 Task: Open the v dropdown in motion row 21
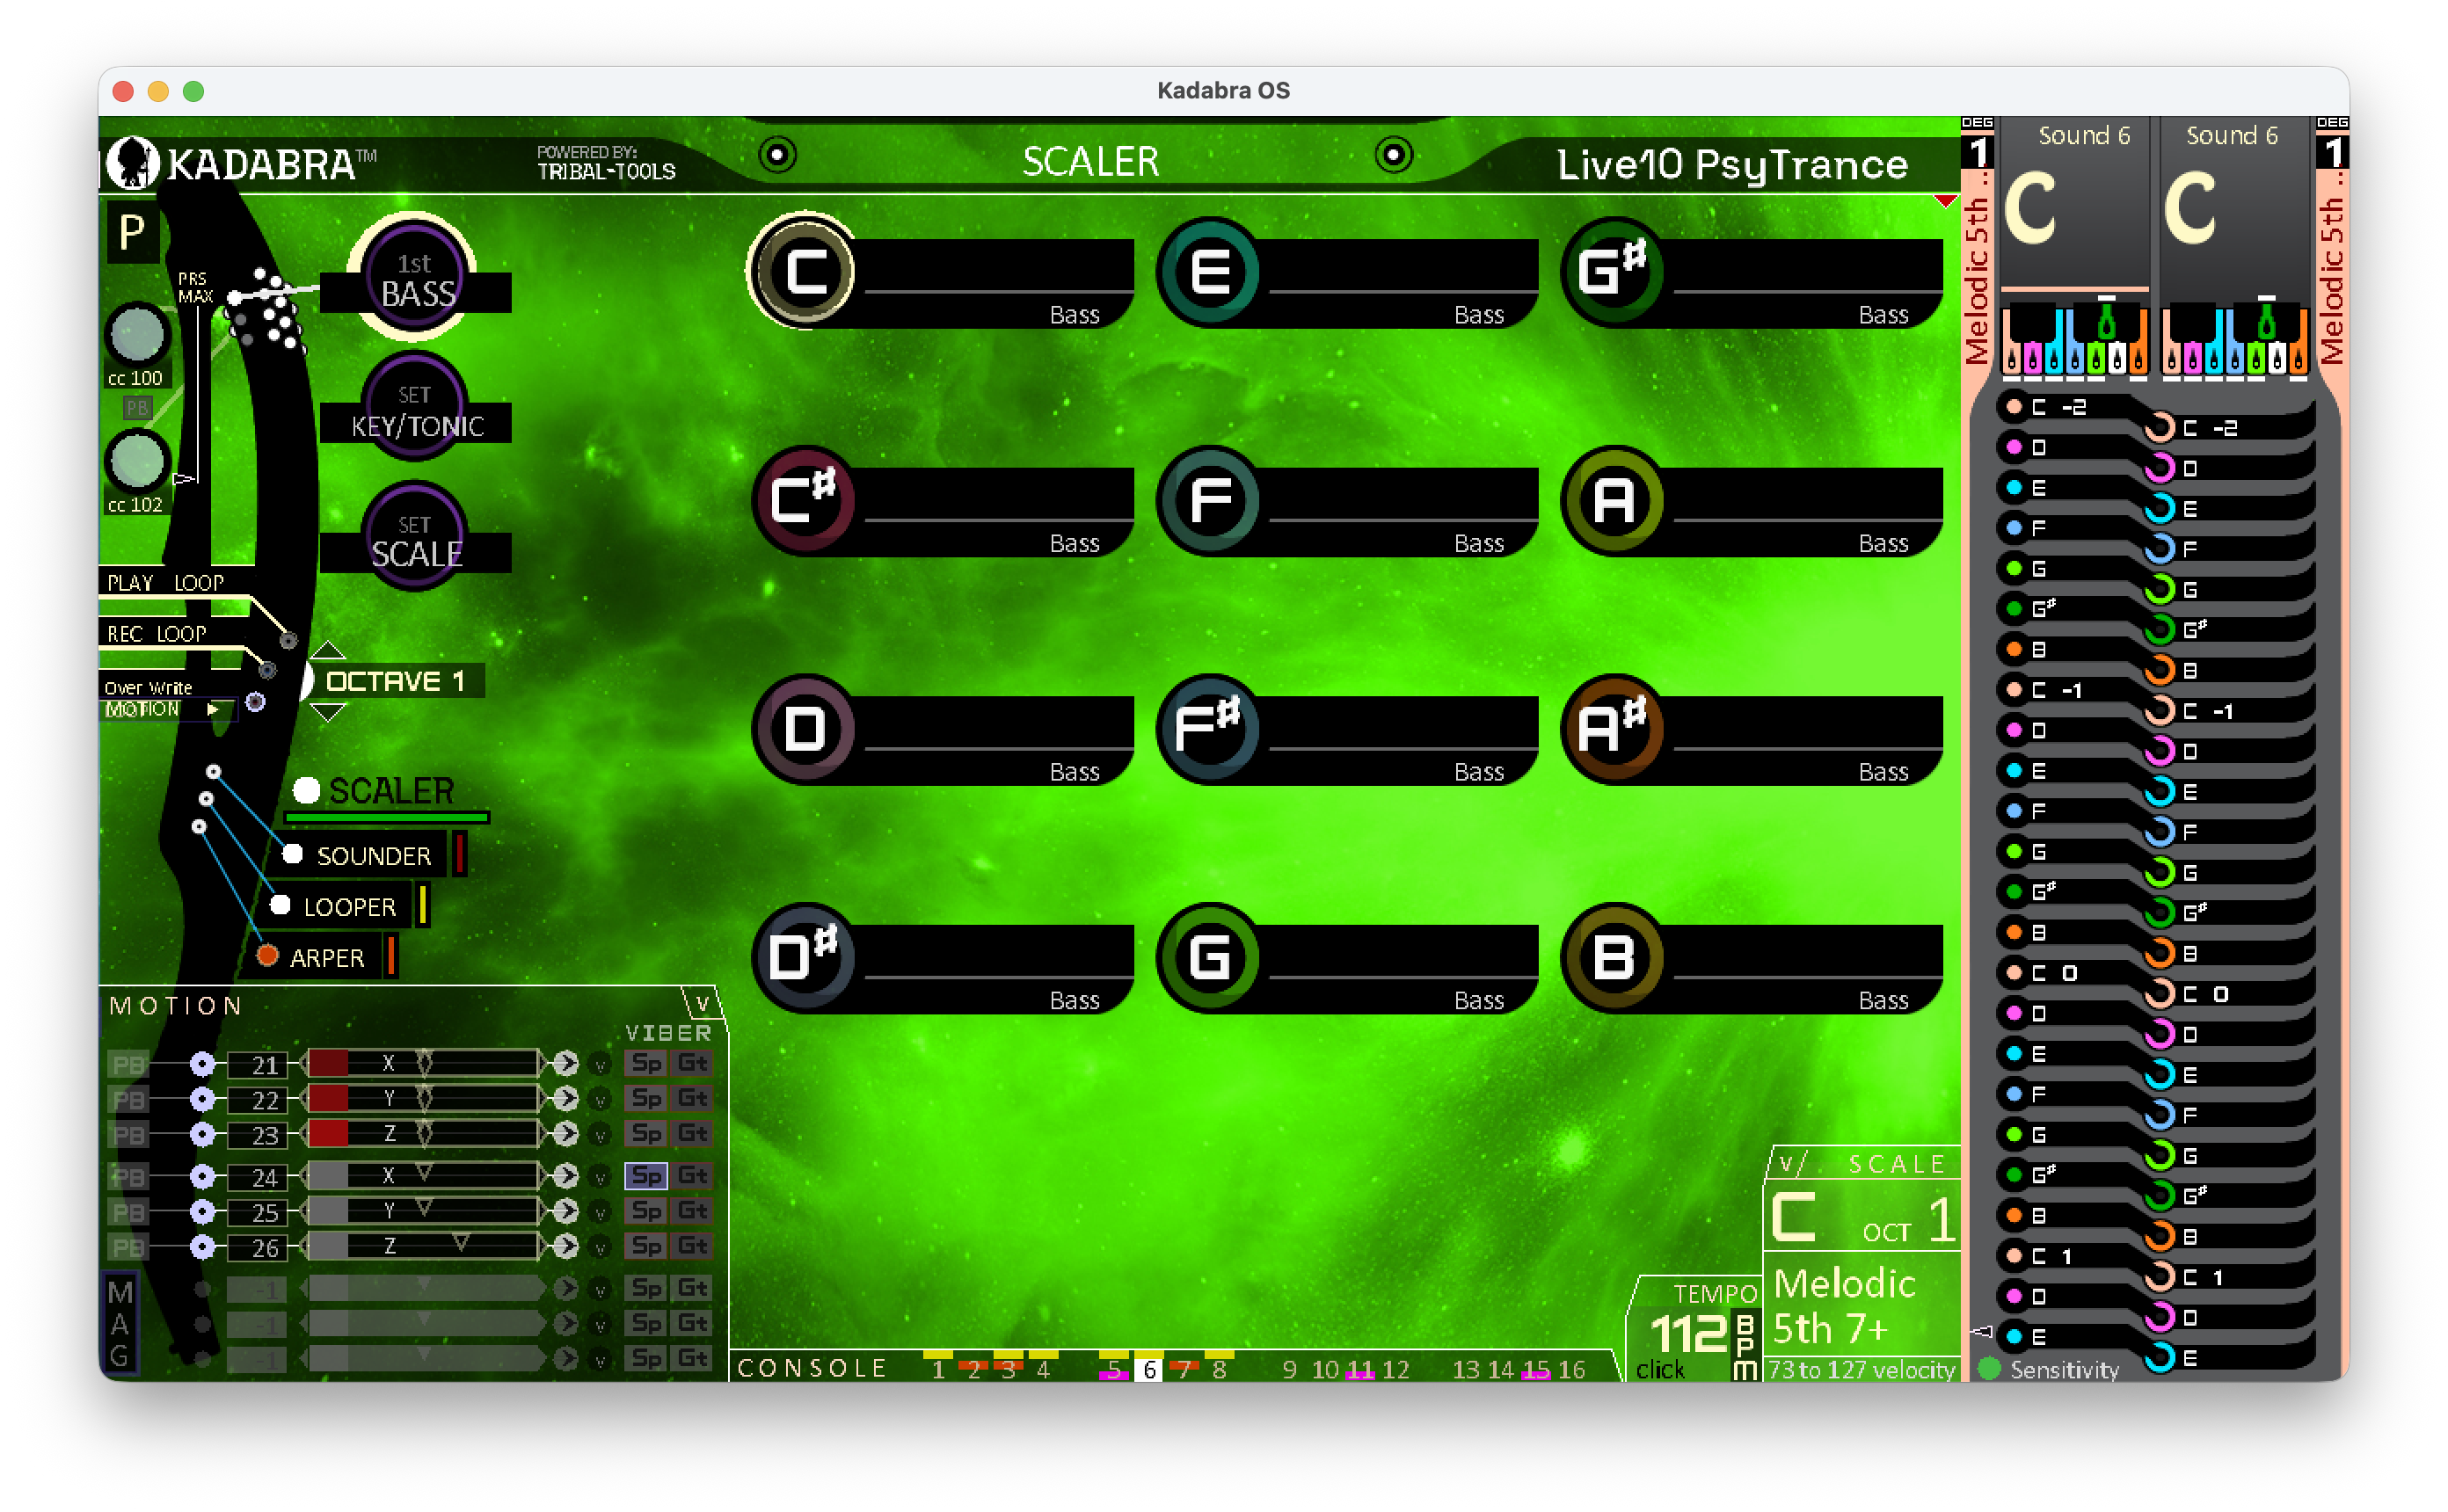601,1066
